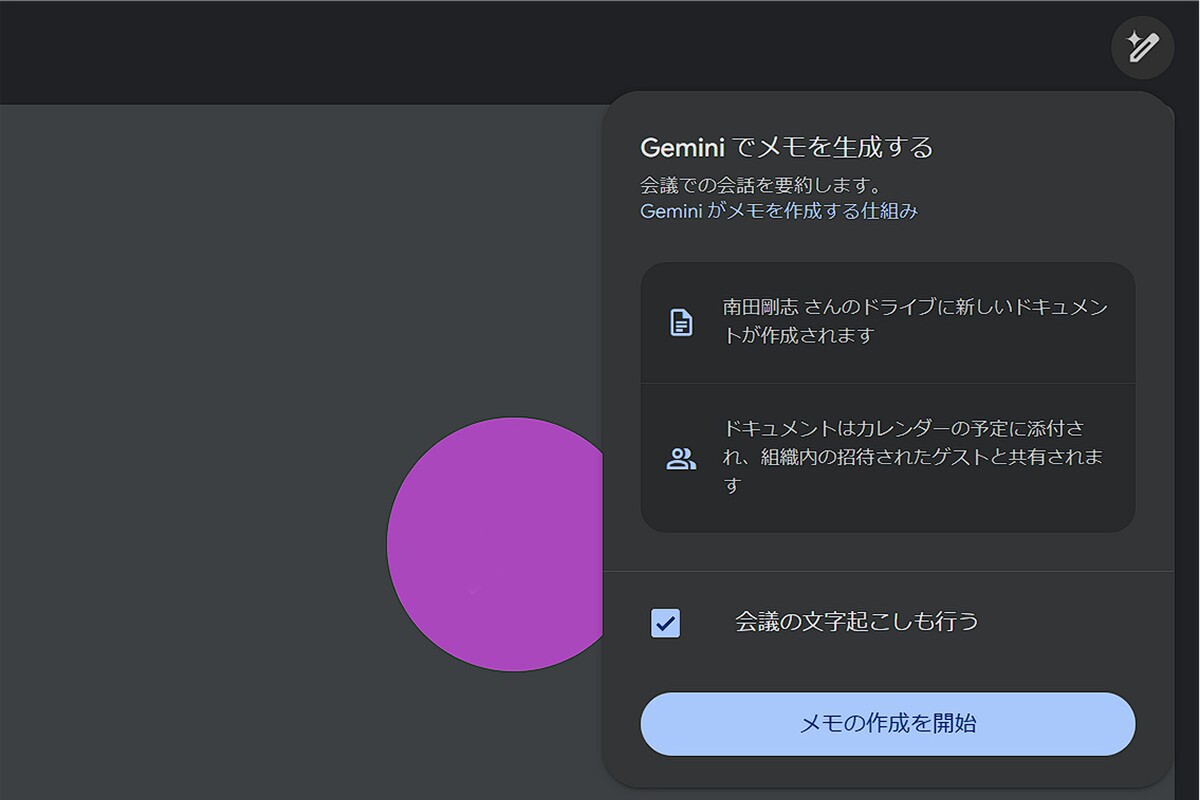The image size is (1200, 800).
Task: Toggle the 会議の文字起こしも行う checkbox
Action: pos(665,623)
